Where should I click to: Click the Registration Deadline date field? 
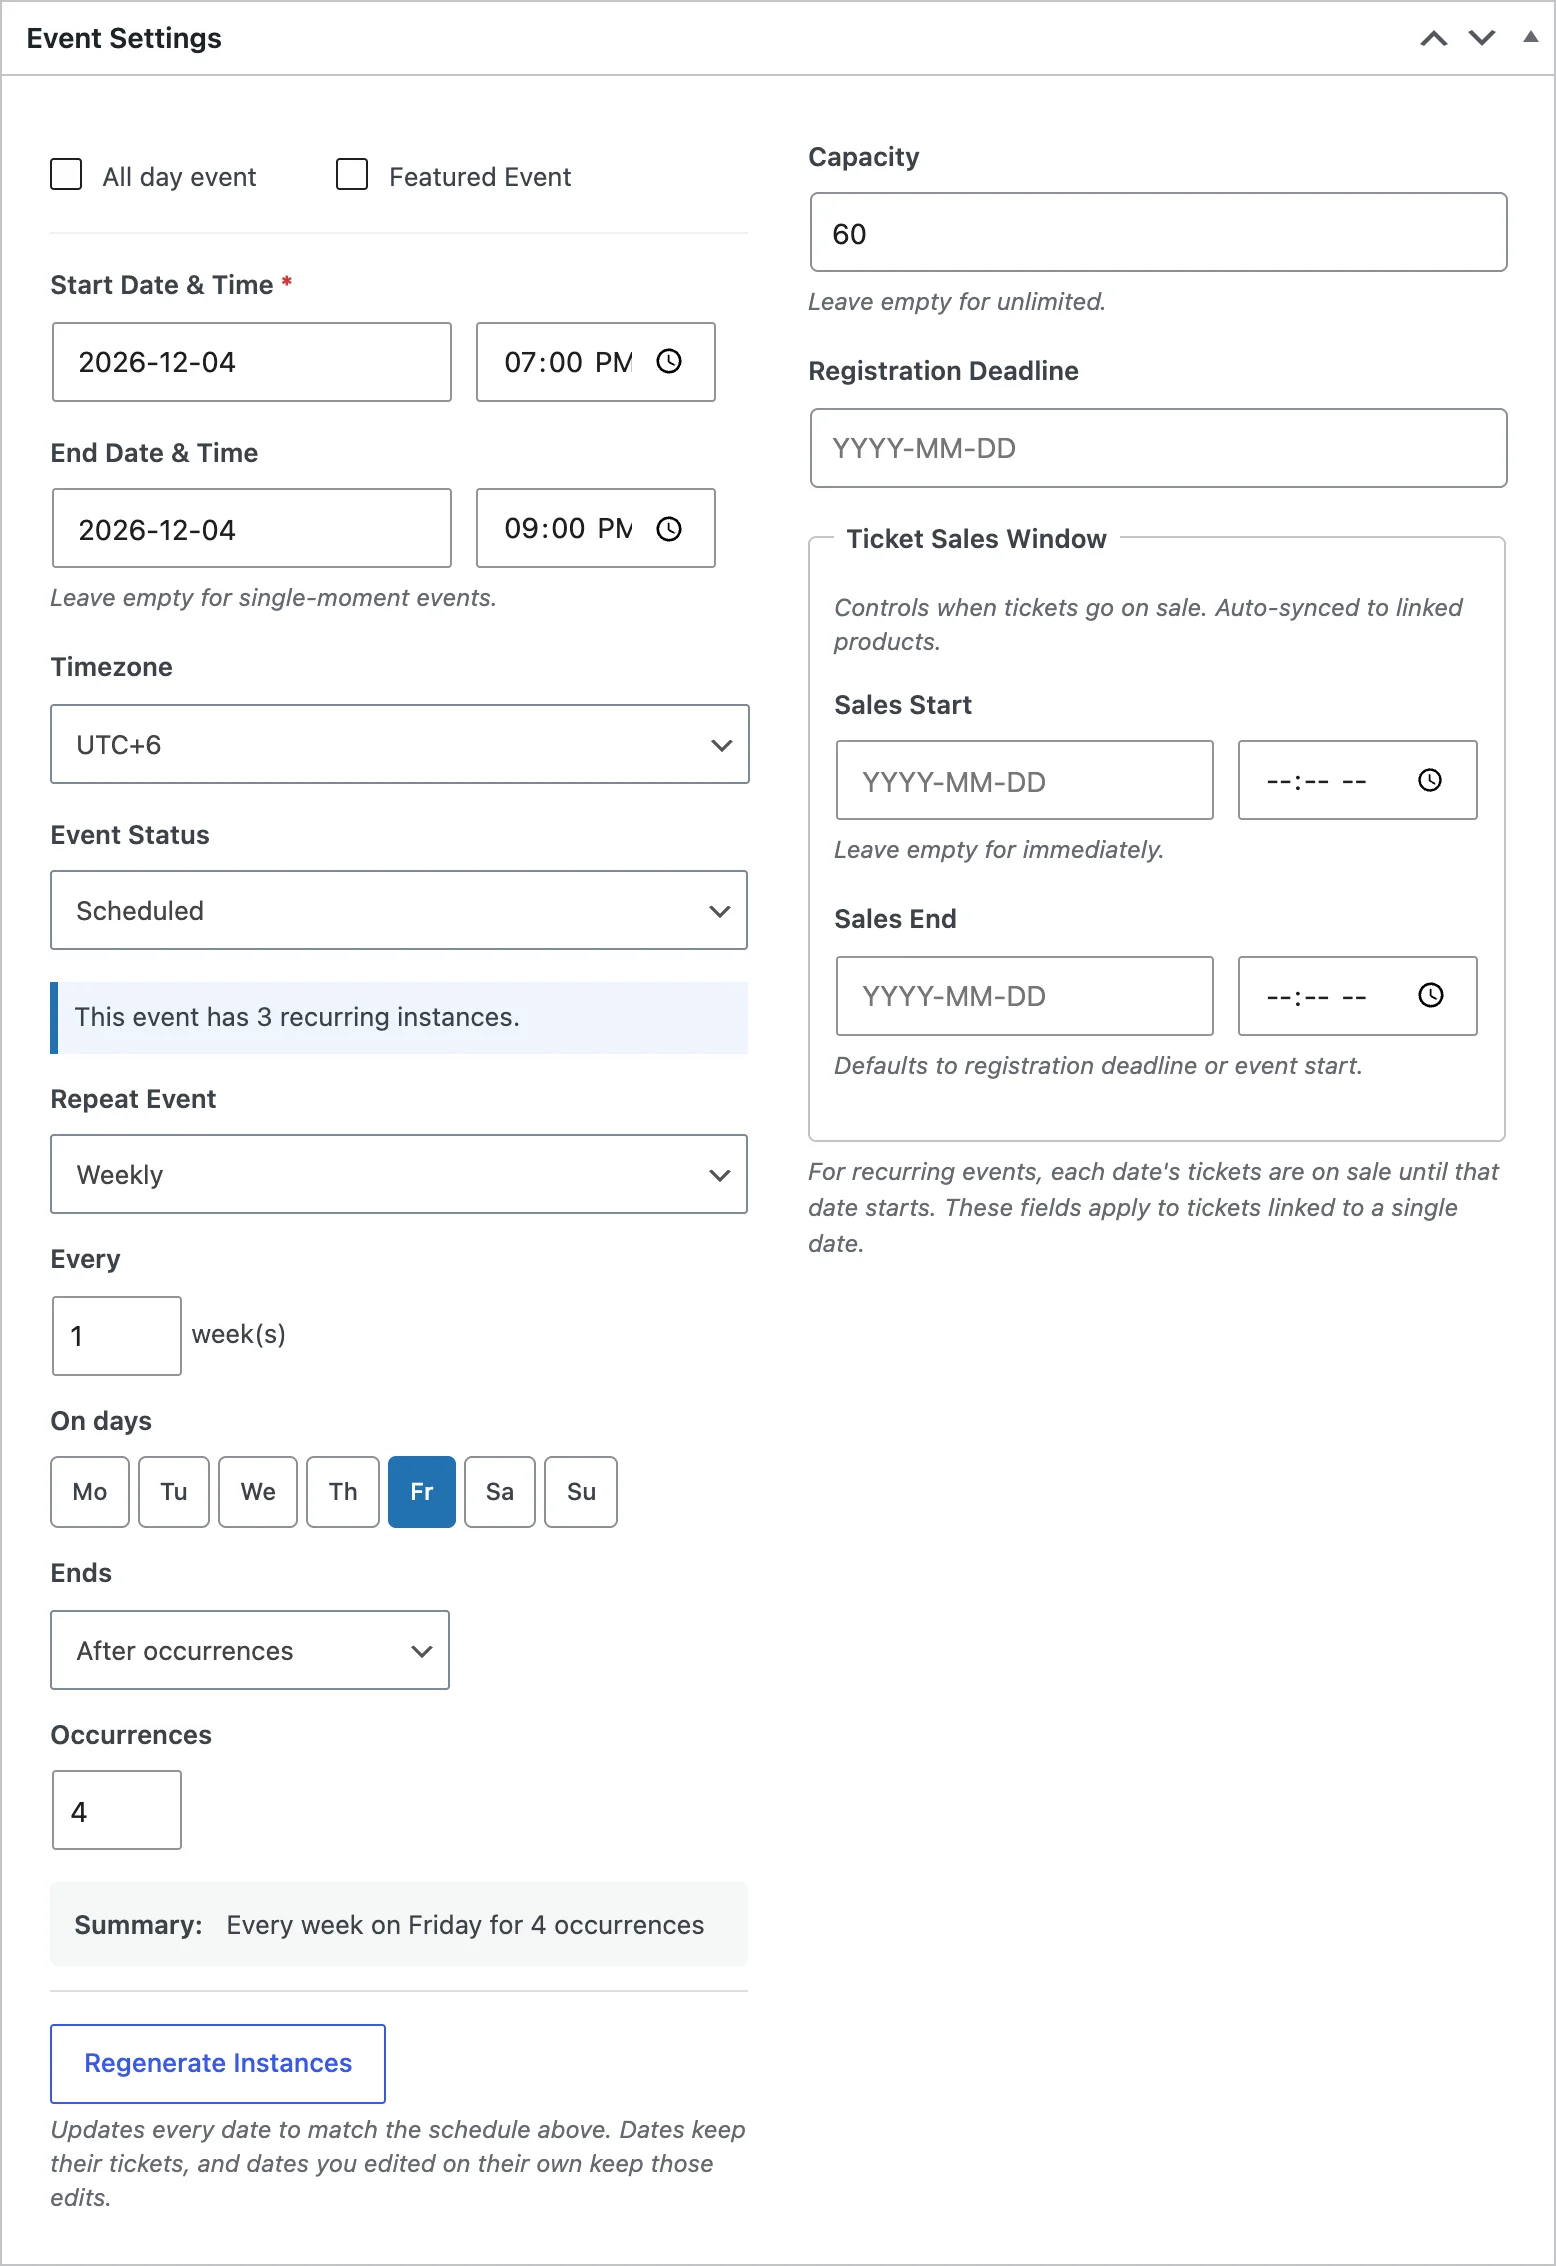coord(1159,448)
